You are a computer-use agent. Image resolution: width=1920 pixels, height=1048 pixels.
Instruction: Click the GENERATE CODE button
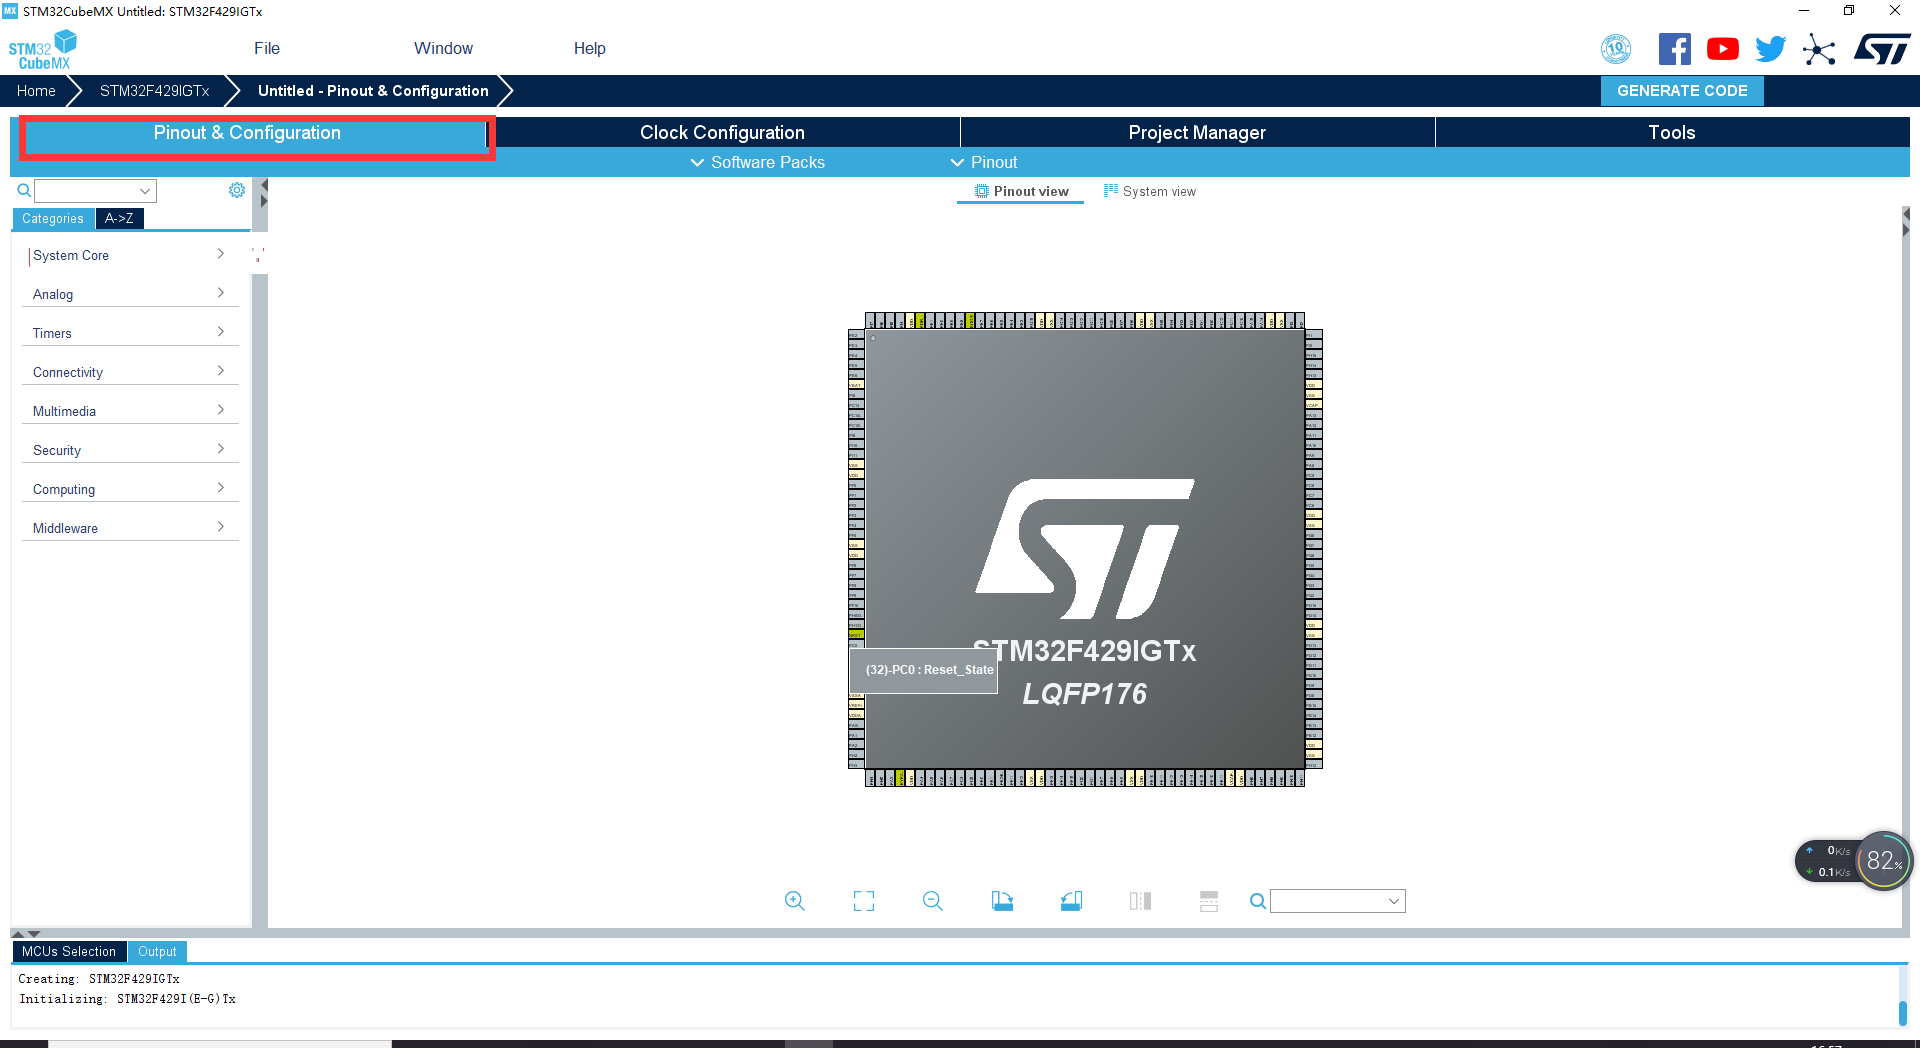1681,90
